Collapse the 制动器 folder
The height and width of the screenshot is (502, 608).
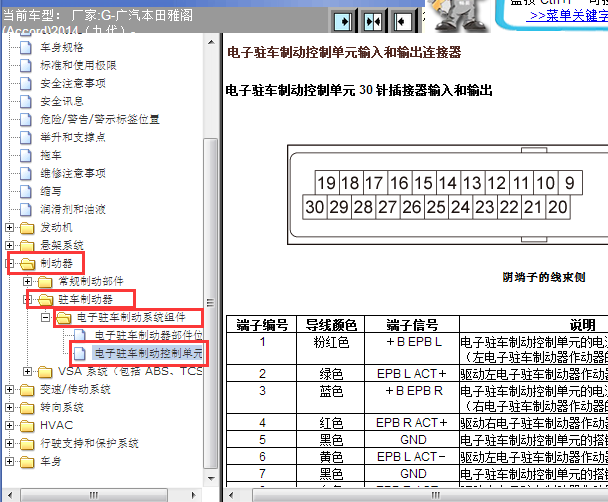coord(9,264)
